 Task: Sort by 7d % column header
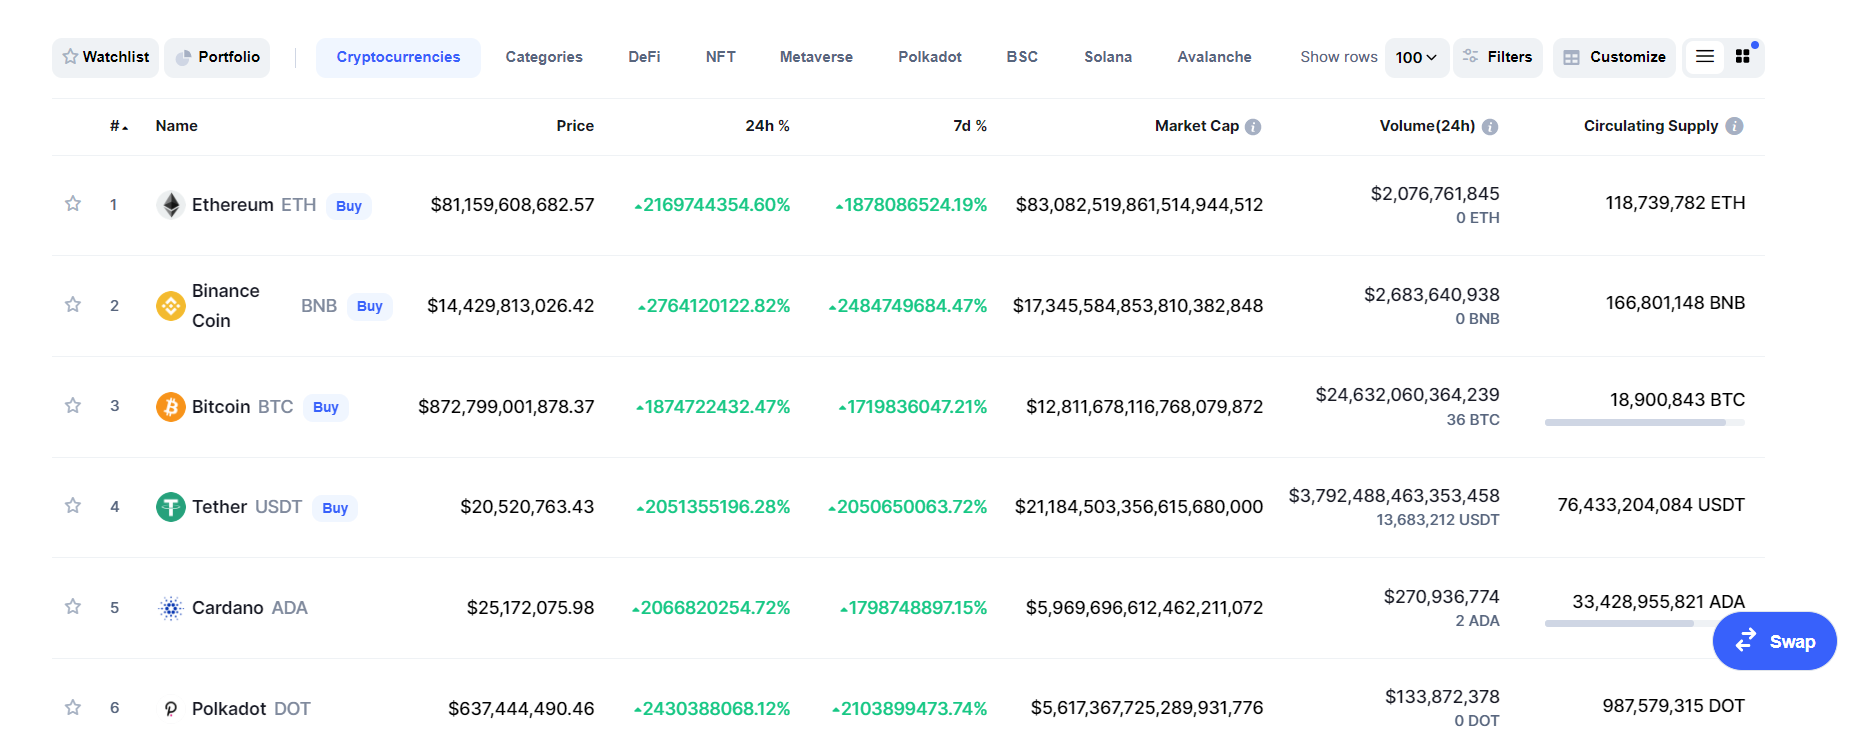click(970, 126)
